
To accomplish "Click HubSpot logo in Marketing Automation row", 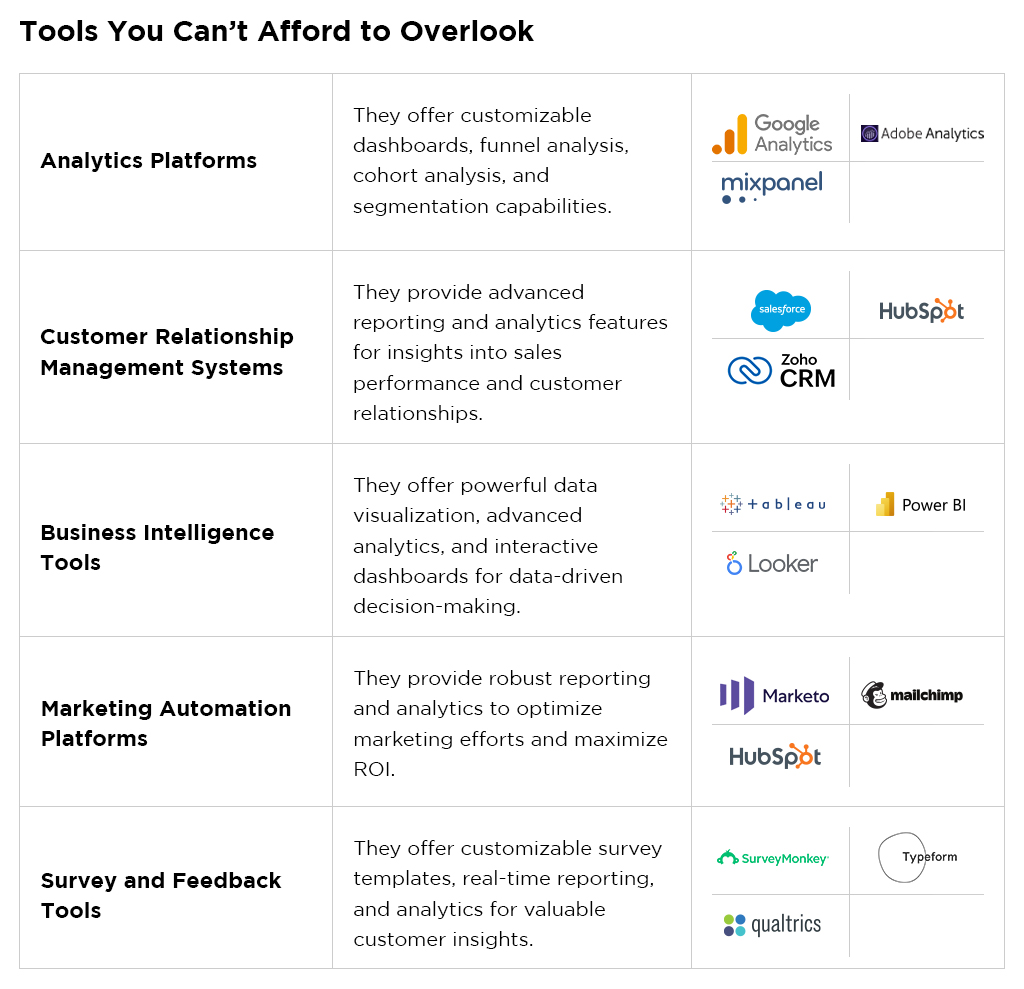I will point(775,757).
